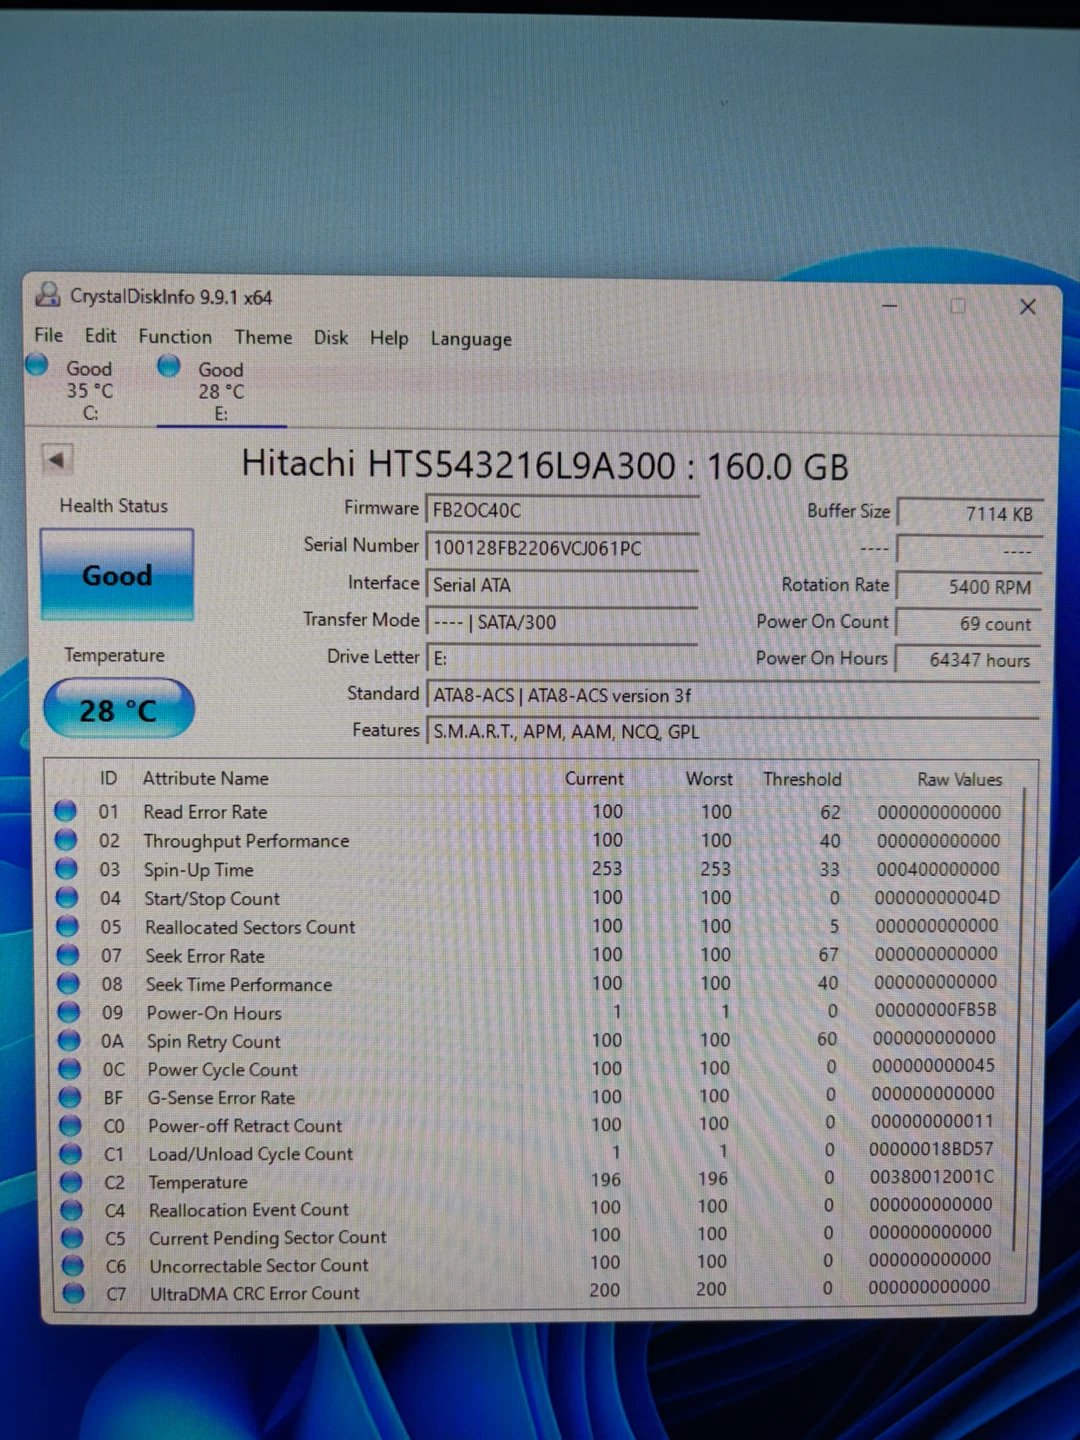Image resolution: width=1080 pixels, height=1440 pixels.
Task: Click the status orb for Current Pending Sector Count
Action: click(x=72, y=1237)
